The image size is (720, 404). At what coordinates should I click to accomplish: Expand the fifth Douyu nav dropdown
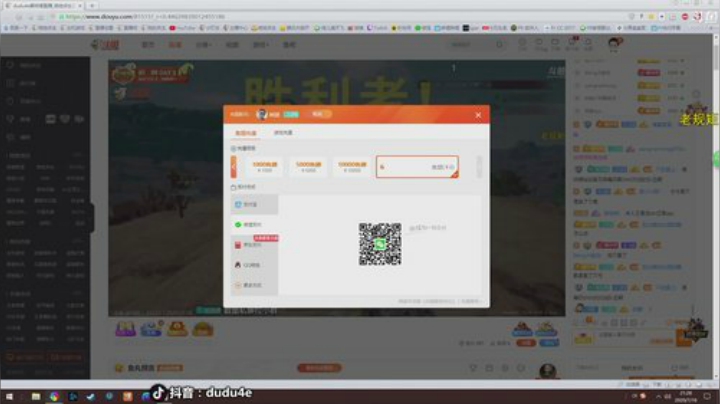[x=261, y=45]
